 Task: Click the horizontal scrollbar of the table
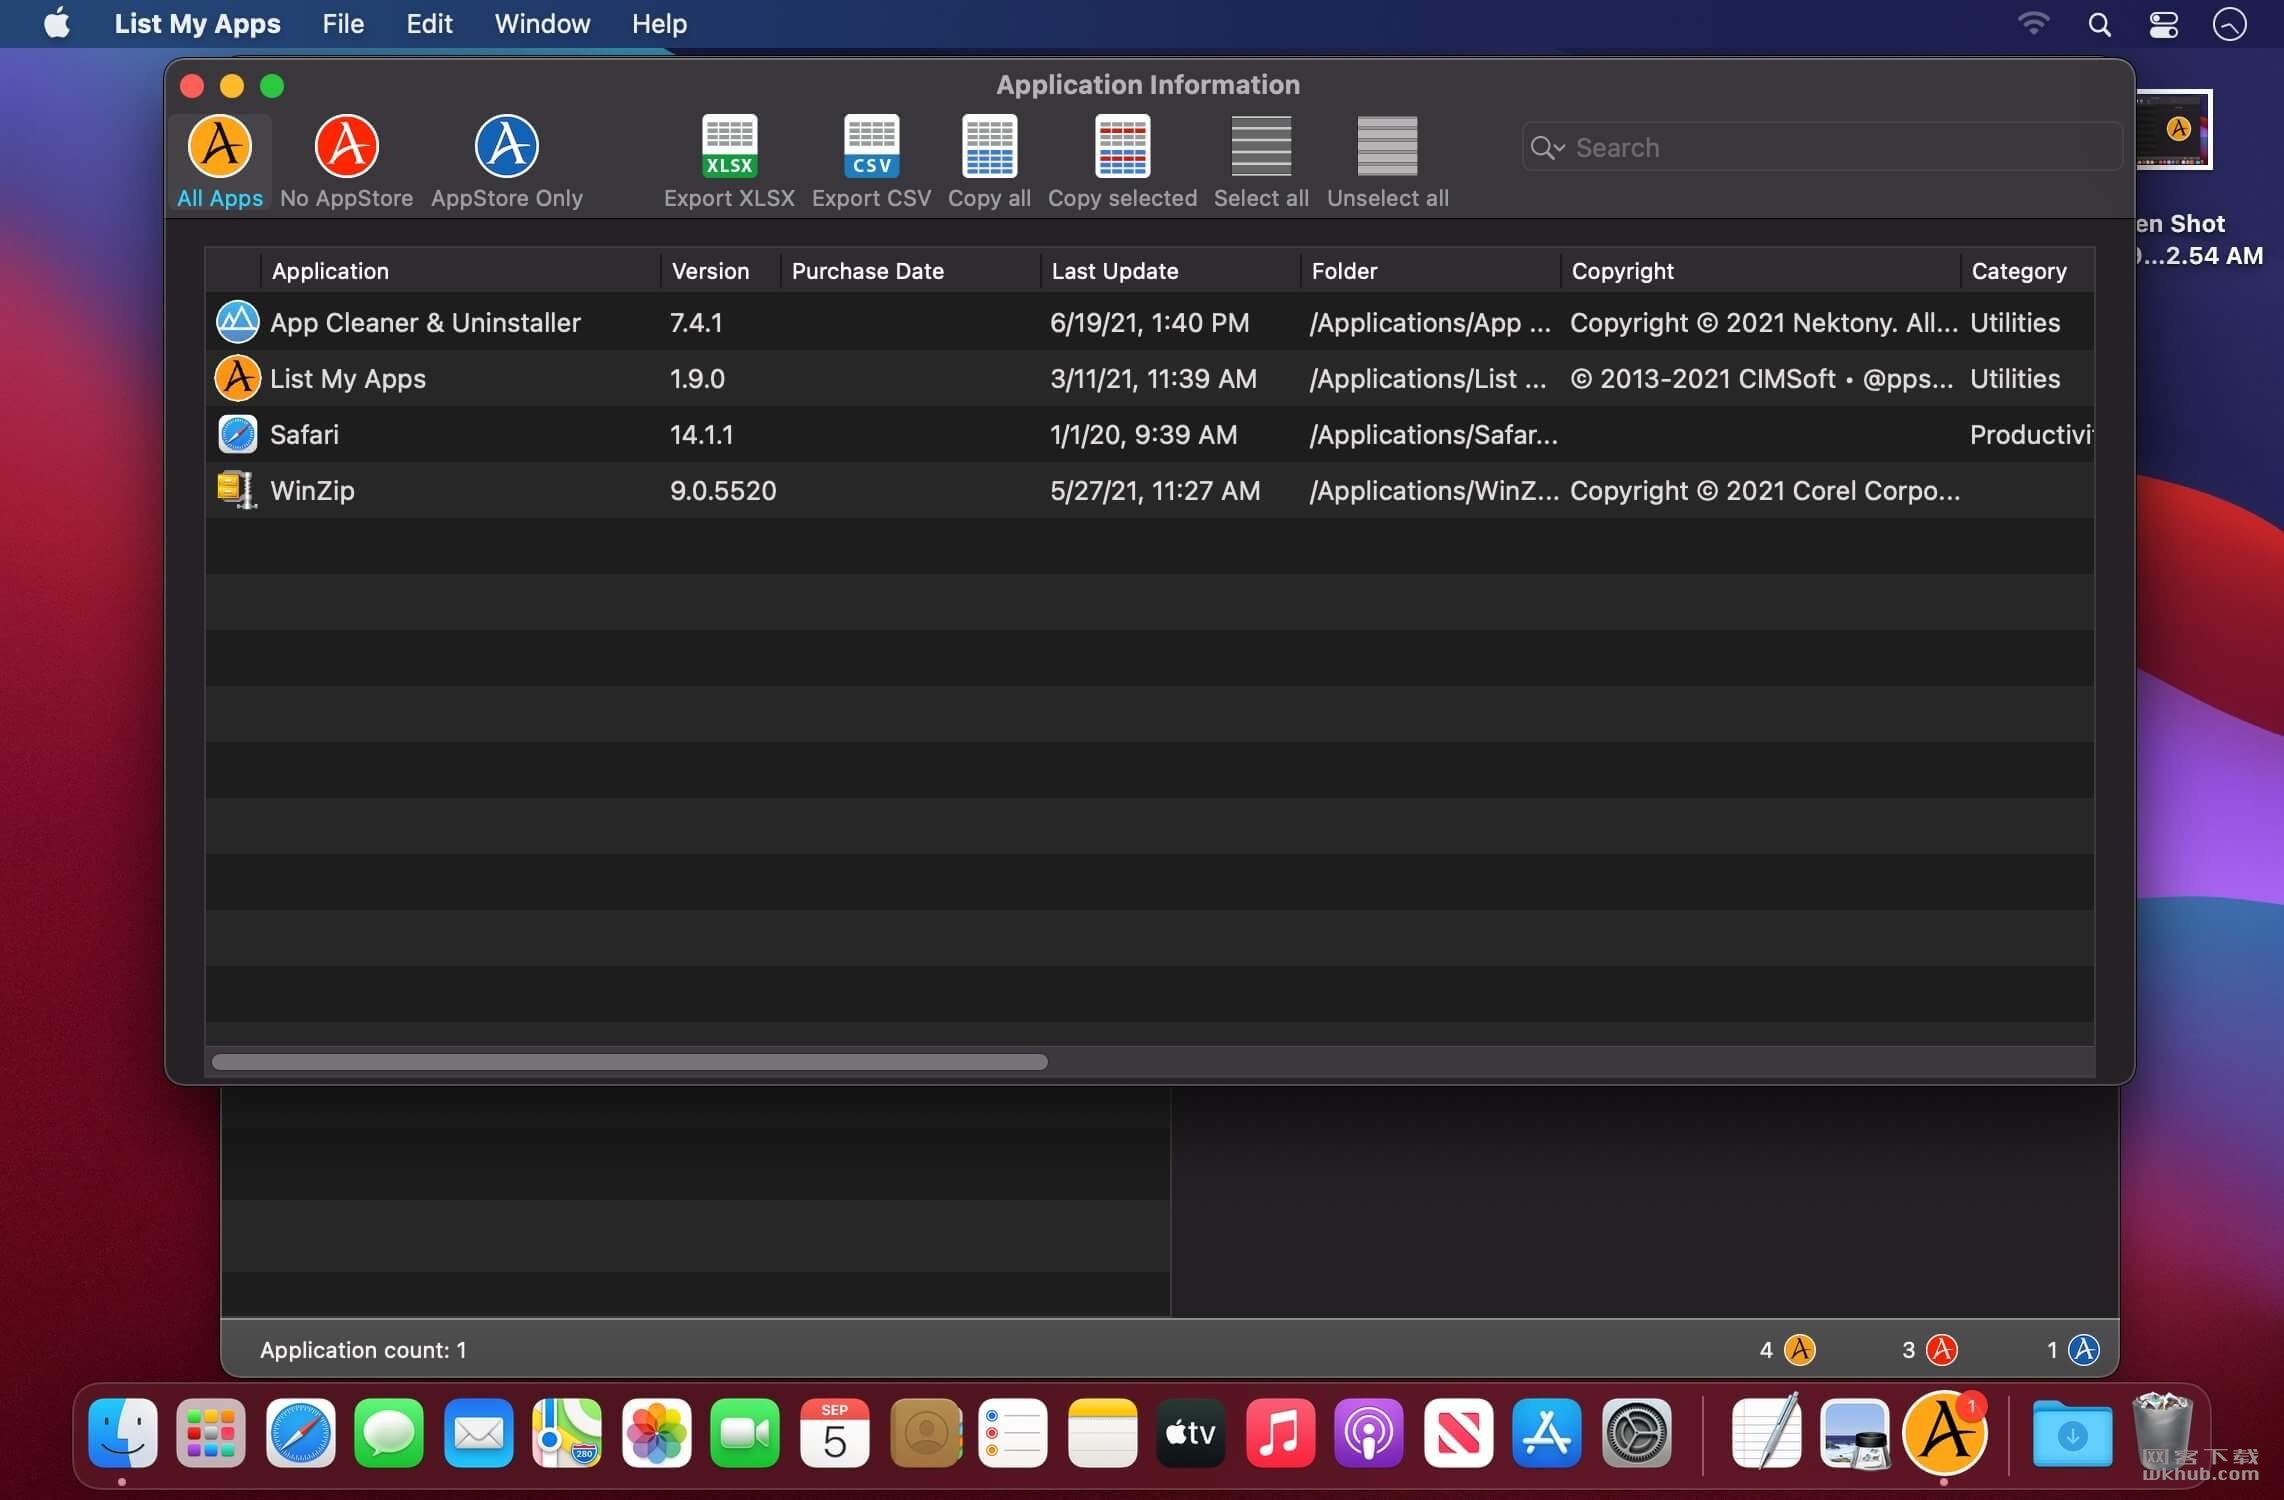pos(630,1061)
